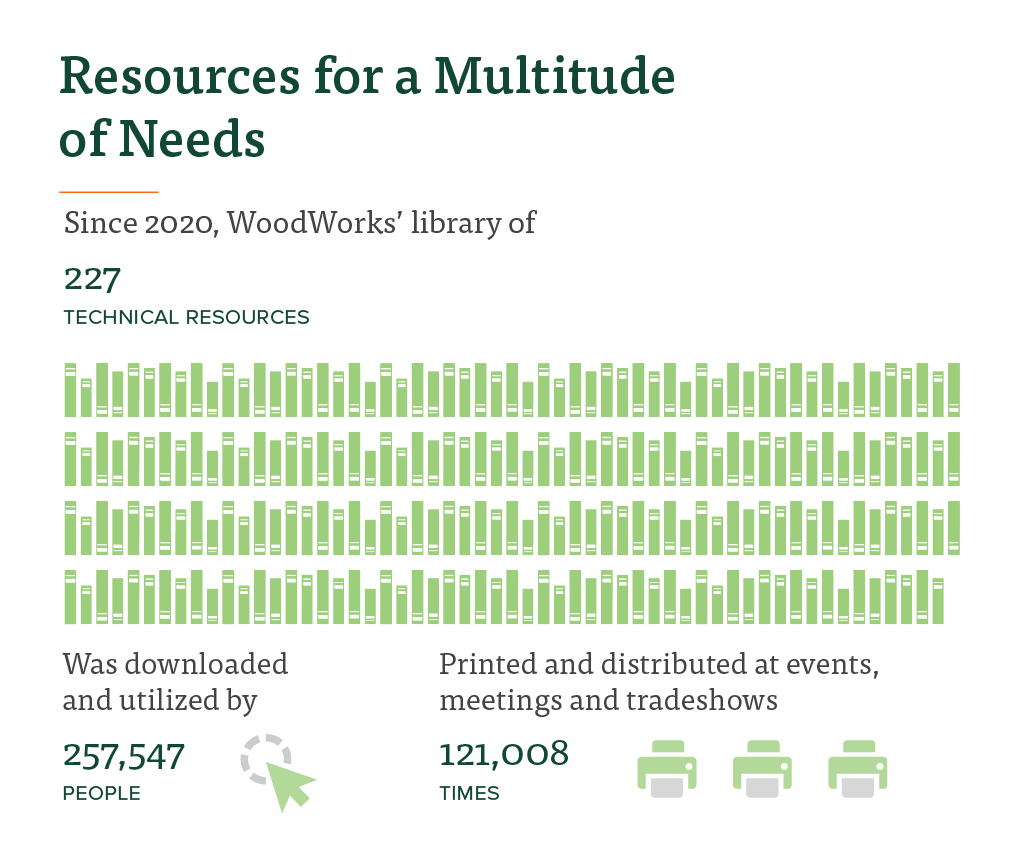Click the 'TIMES' label

[469, 794]
